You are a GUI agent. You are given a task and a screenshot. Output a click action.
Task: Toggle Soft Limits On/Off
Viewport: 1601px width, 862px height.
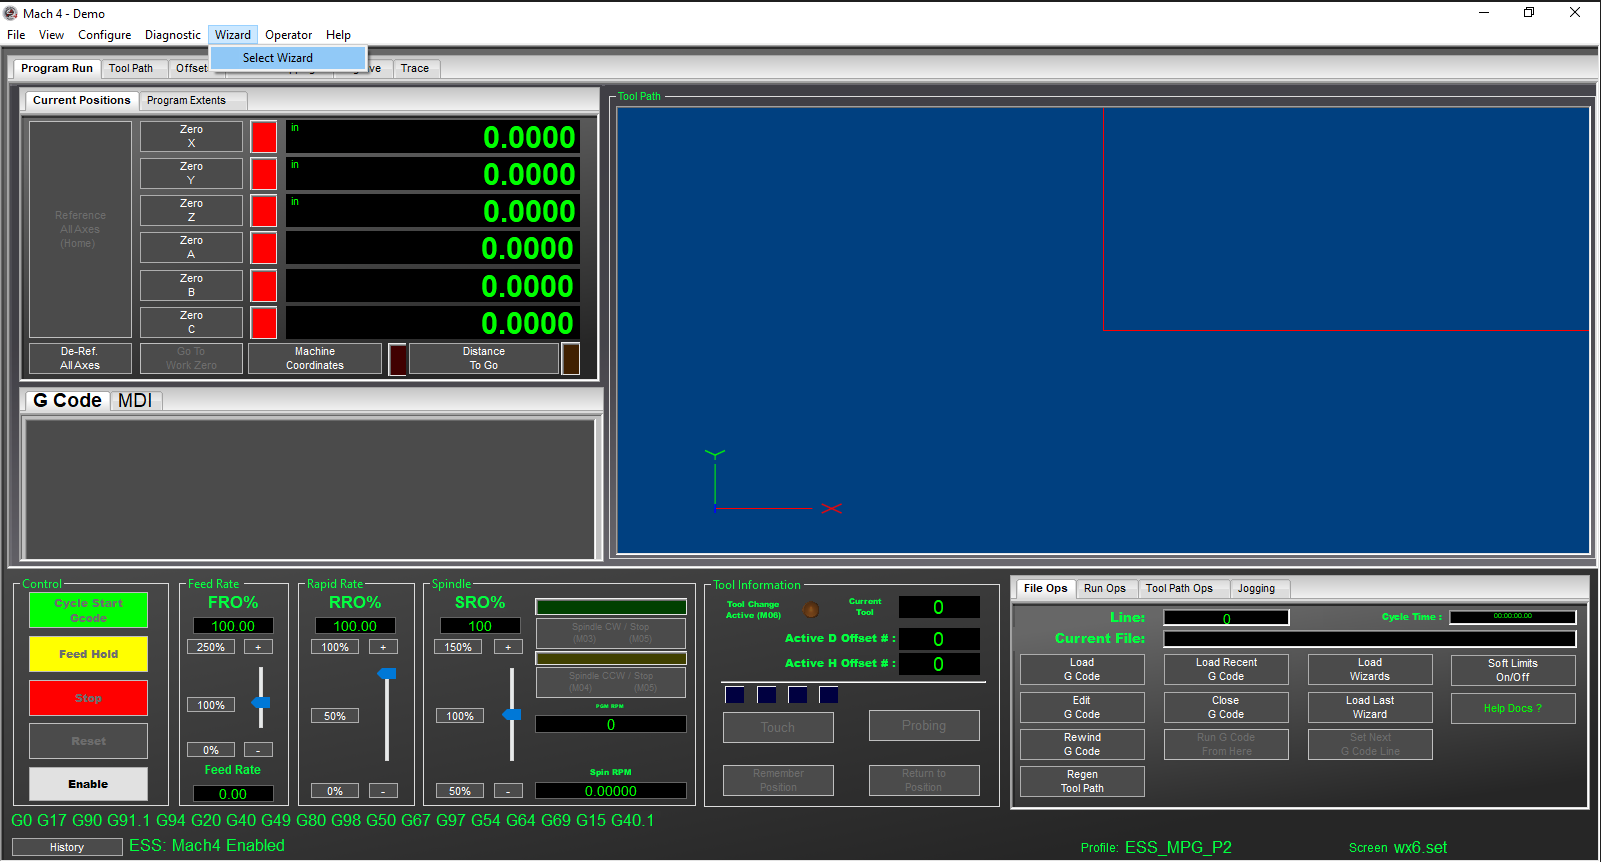tap(1513, 670)
